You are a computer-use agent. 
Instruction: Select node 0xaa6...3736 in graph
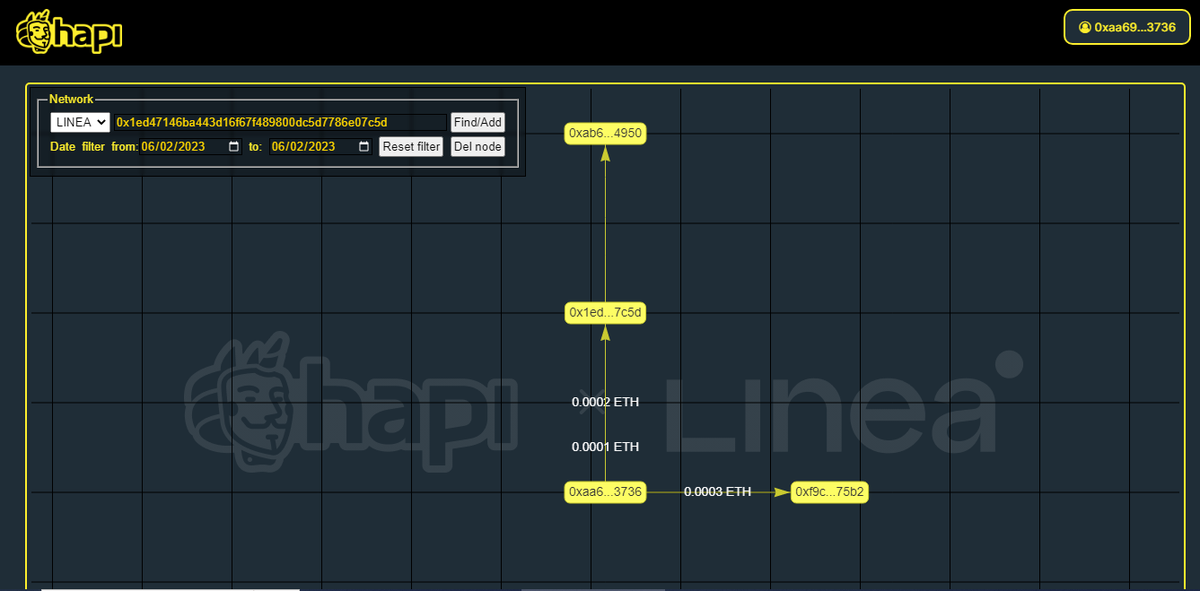pos(605,492)
